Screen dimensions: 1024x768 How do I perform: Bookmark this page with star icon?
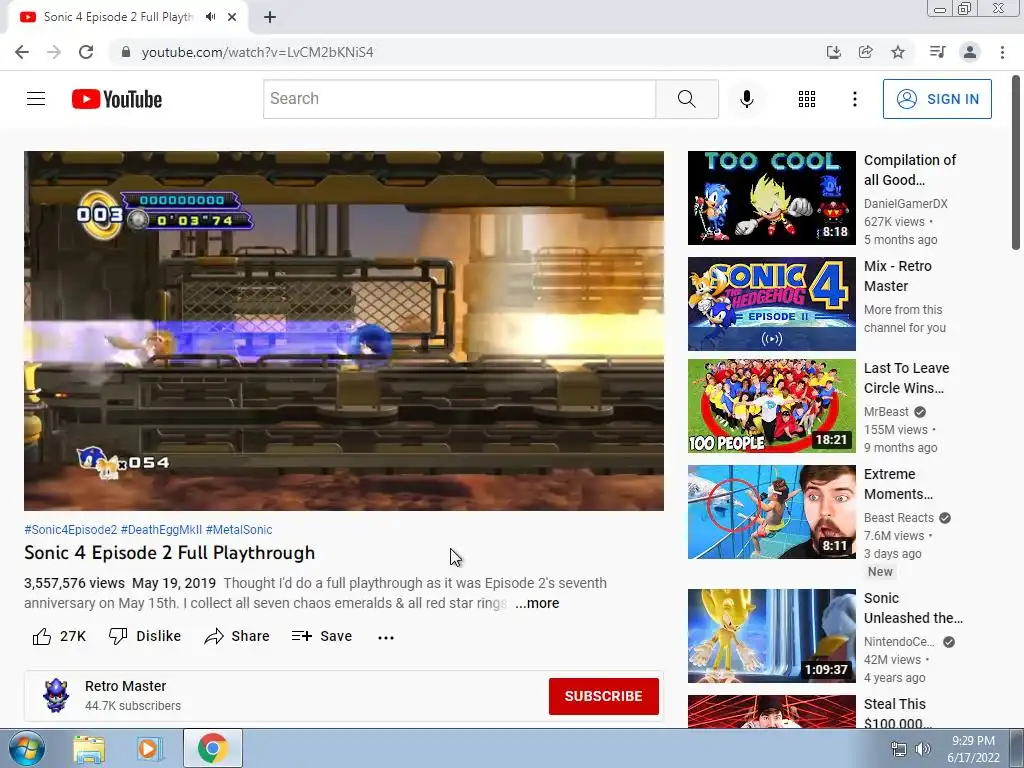898,52
